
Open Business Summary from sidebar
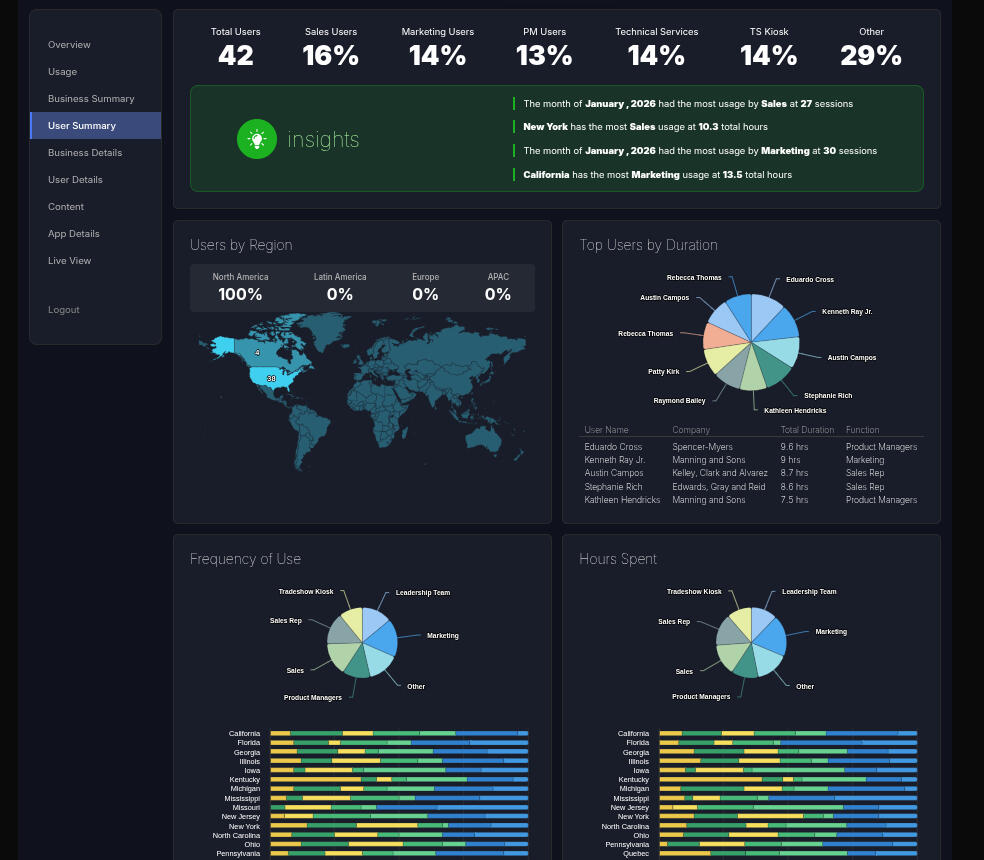click(x=91, y=99)
